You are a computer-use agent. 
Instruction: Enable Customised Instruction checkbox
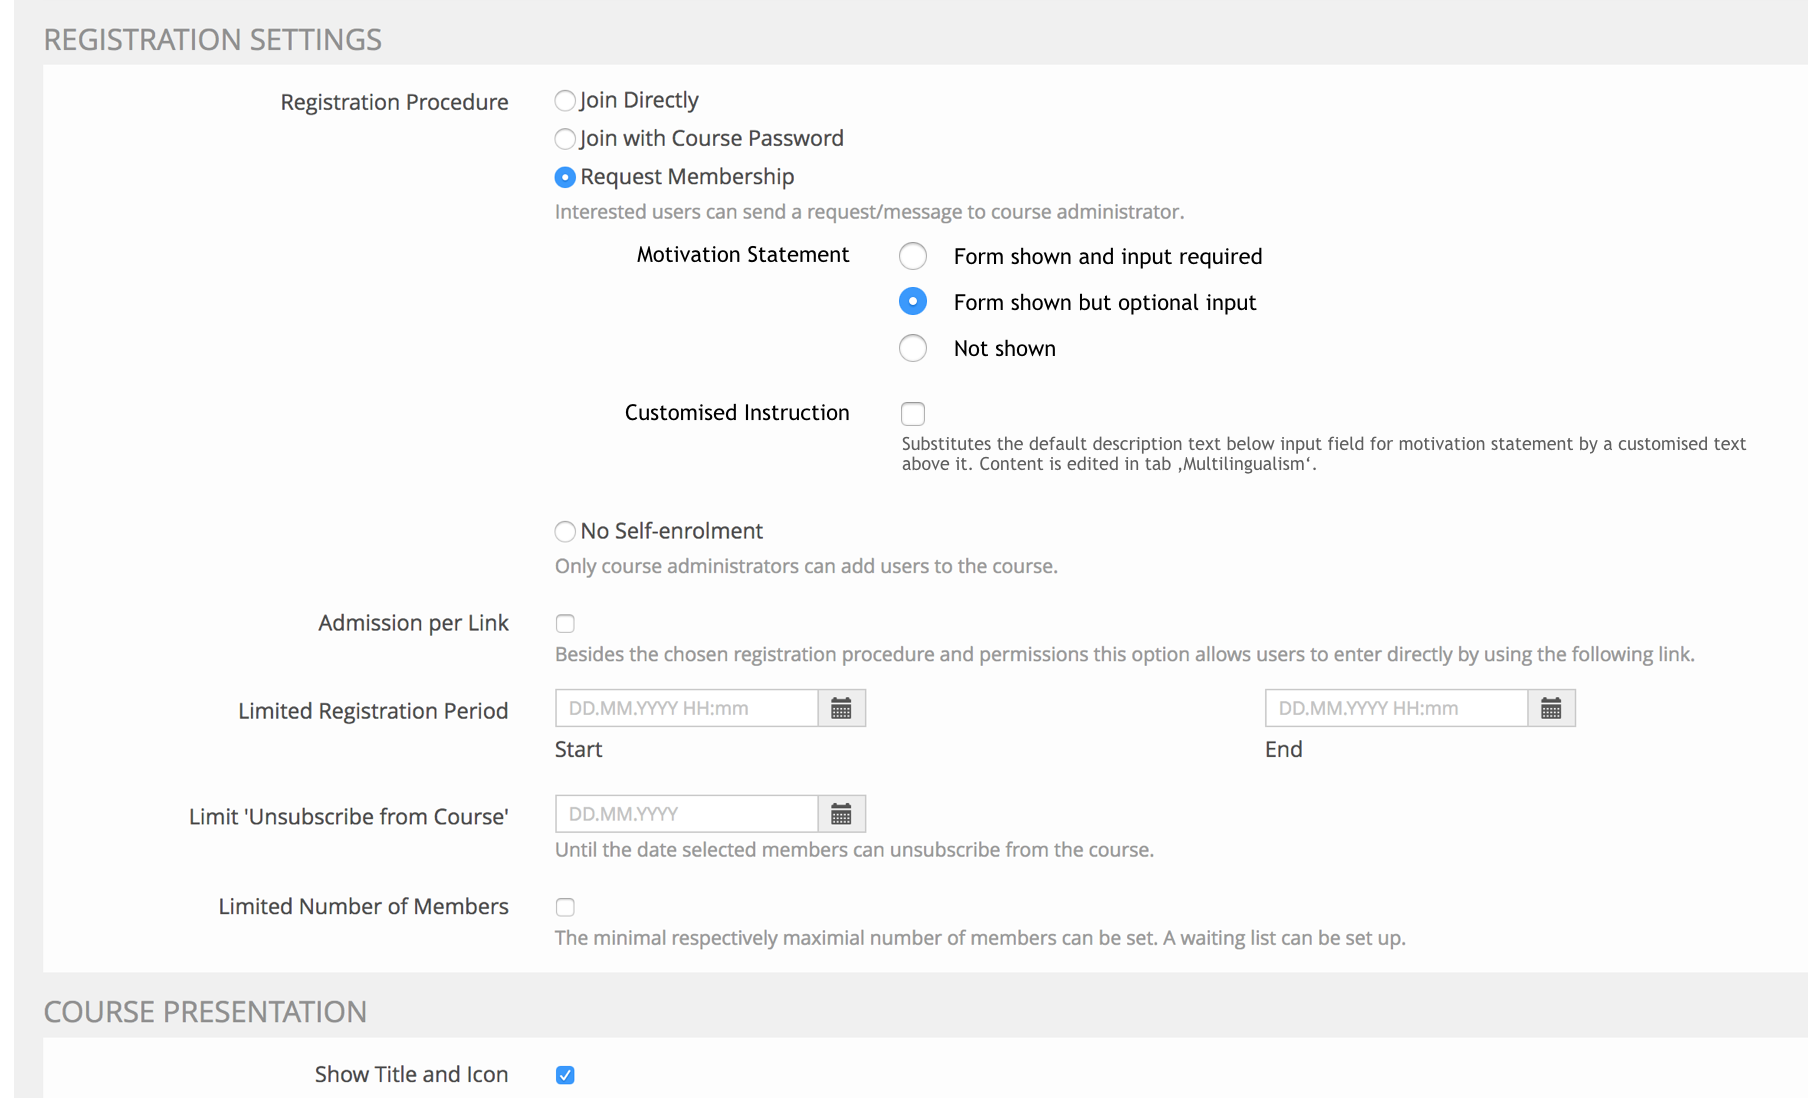(913, 413)
